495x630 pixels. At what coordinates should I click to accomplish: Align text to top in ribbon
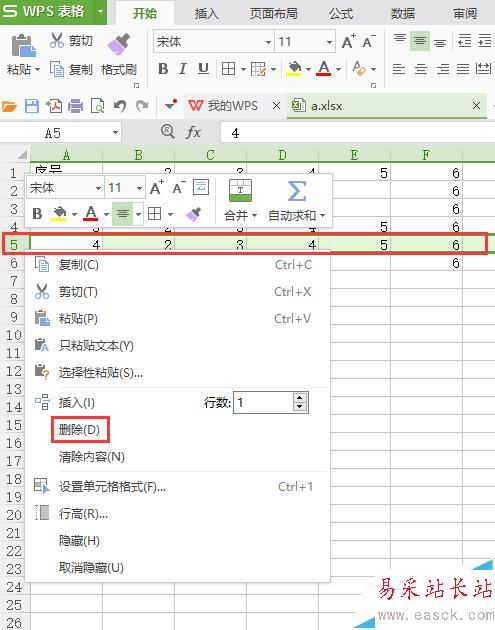coord(400,40)
